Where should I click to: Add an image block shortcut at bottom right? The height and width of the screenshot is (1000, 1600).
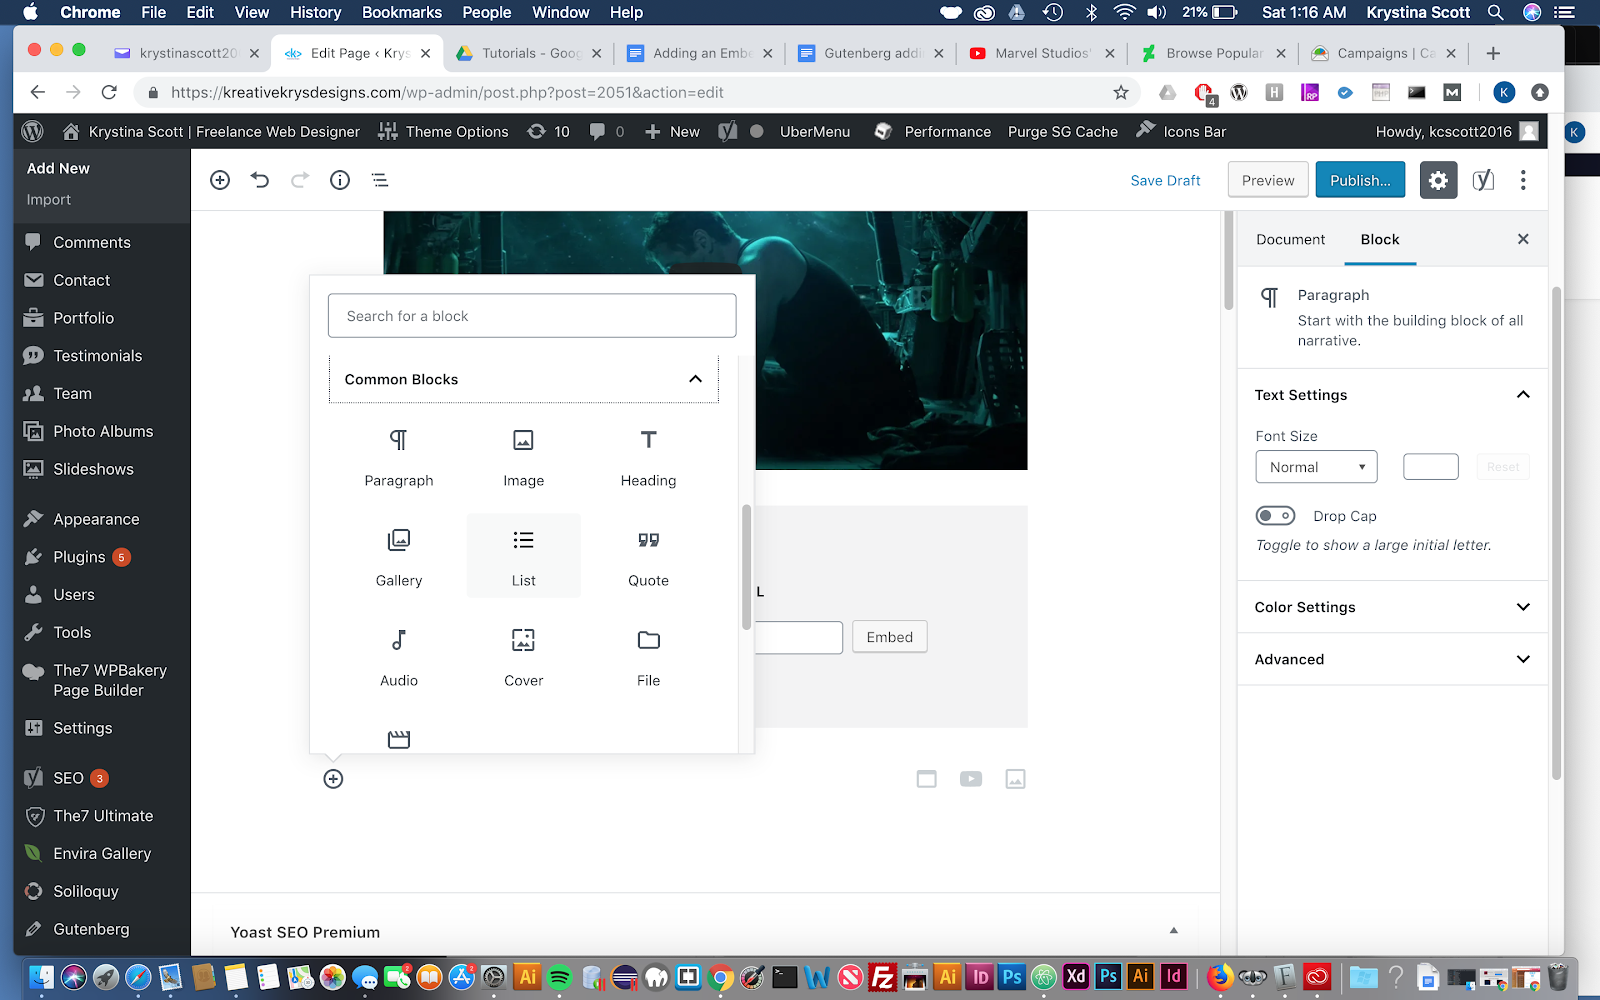(1015, 779)
